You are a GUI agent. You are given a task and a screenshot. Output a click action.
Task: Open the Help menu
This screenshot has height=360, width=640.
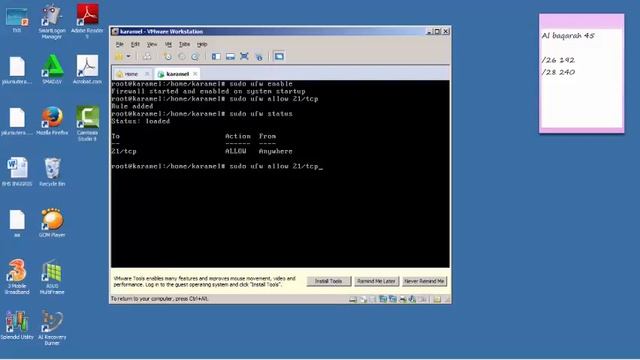(202, 44)
